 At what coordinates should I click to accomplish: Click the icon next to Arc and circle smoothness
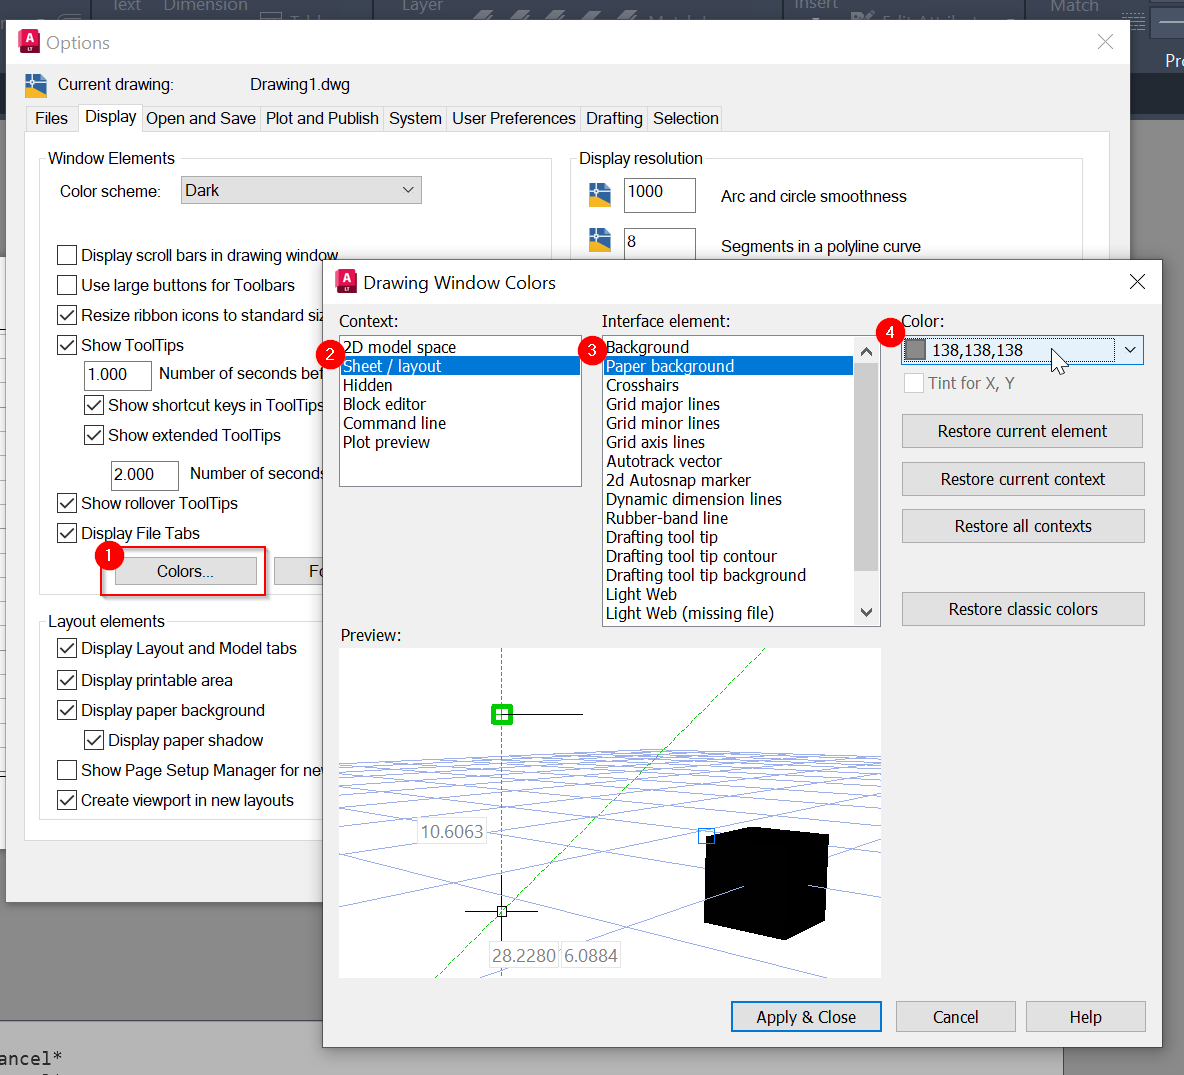click(599, 195)
